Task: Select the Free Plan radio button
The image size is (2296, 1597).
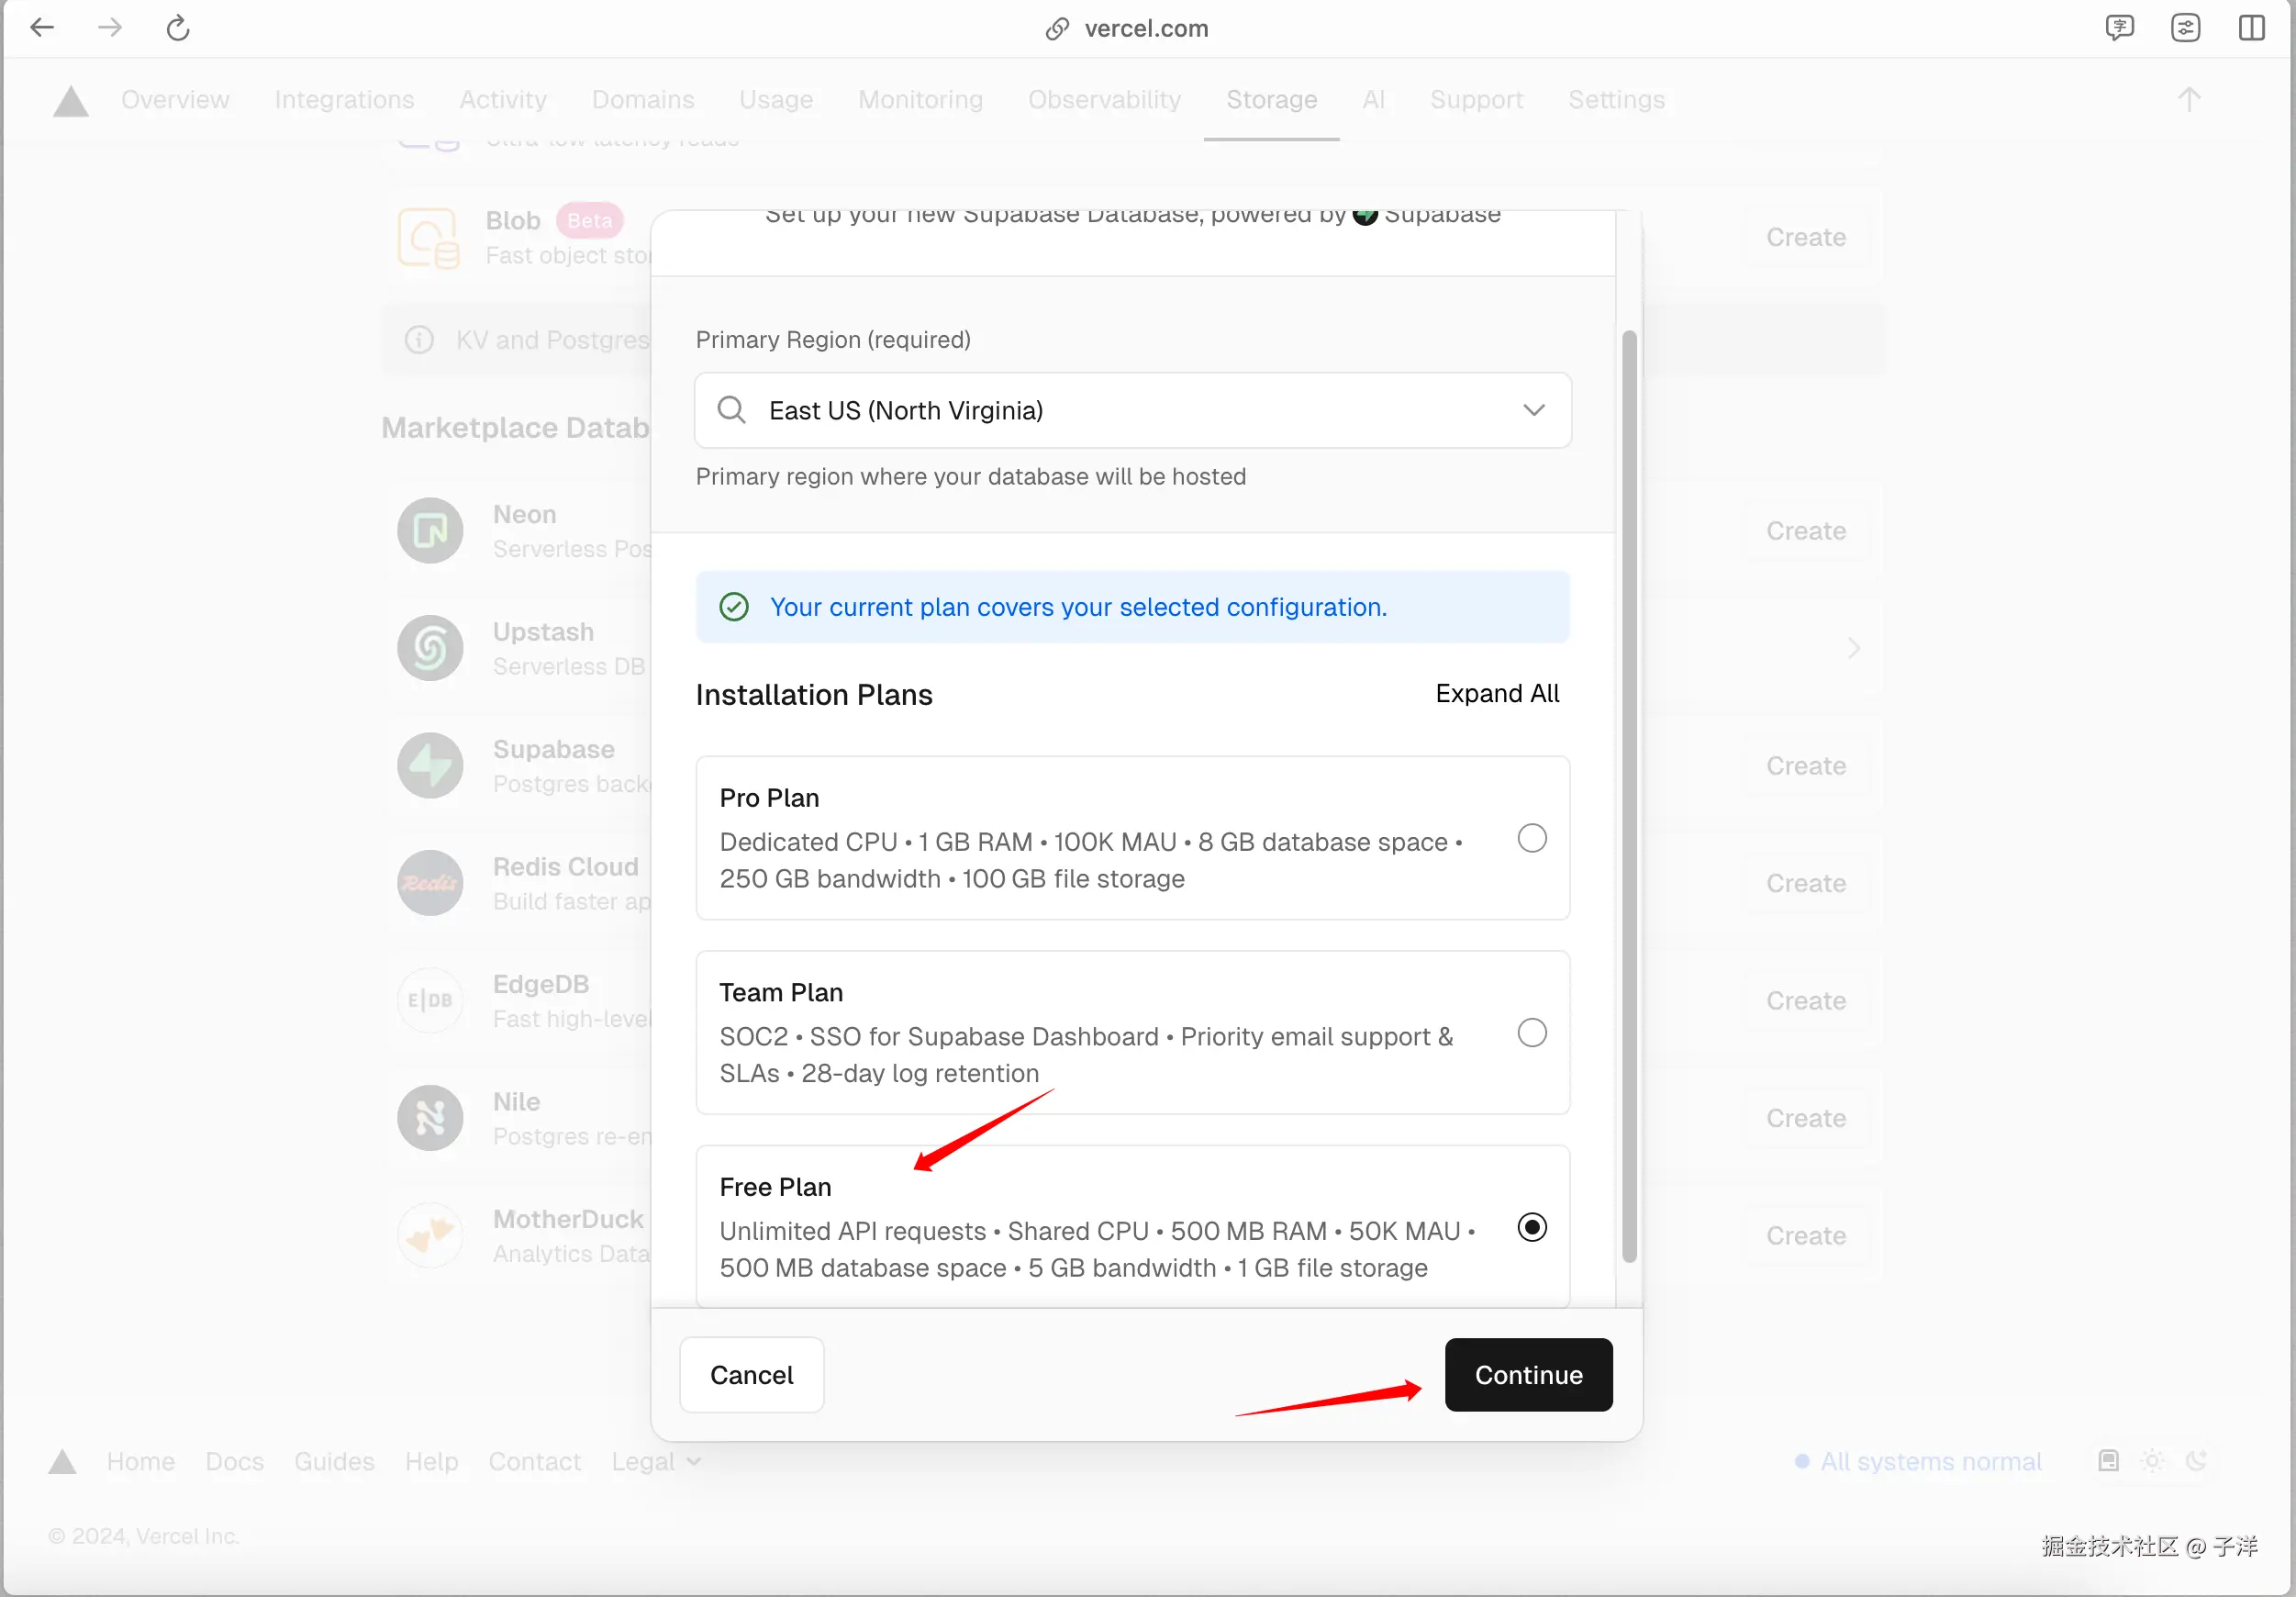Action: pyautogui.click(x=1531, y=1227)
